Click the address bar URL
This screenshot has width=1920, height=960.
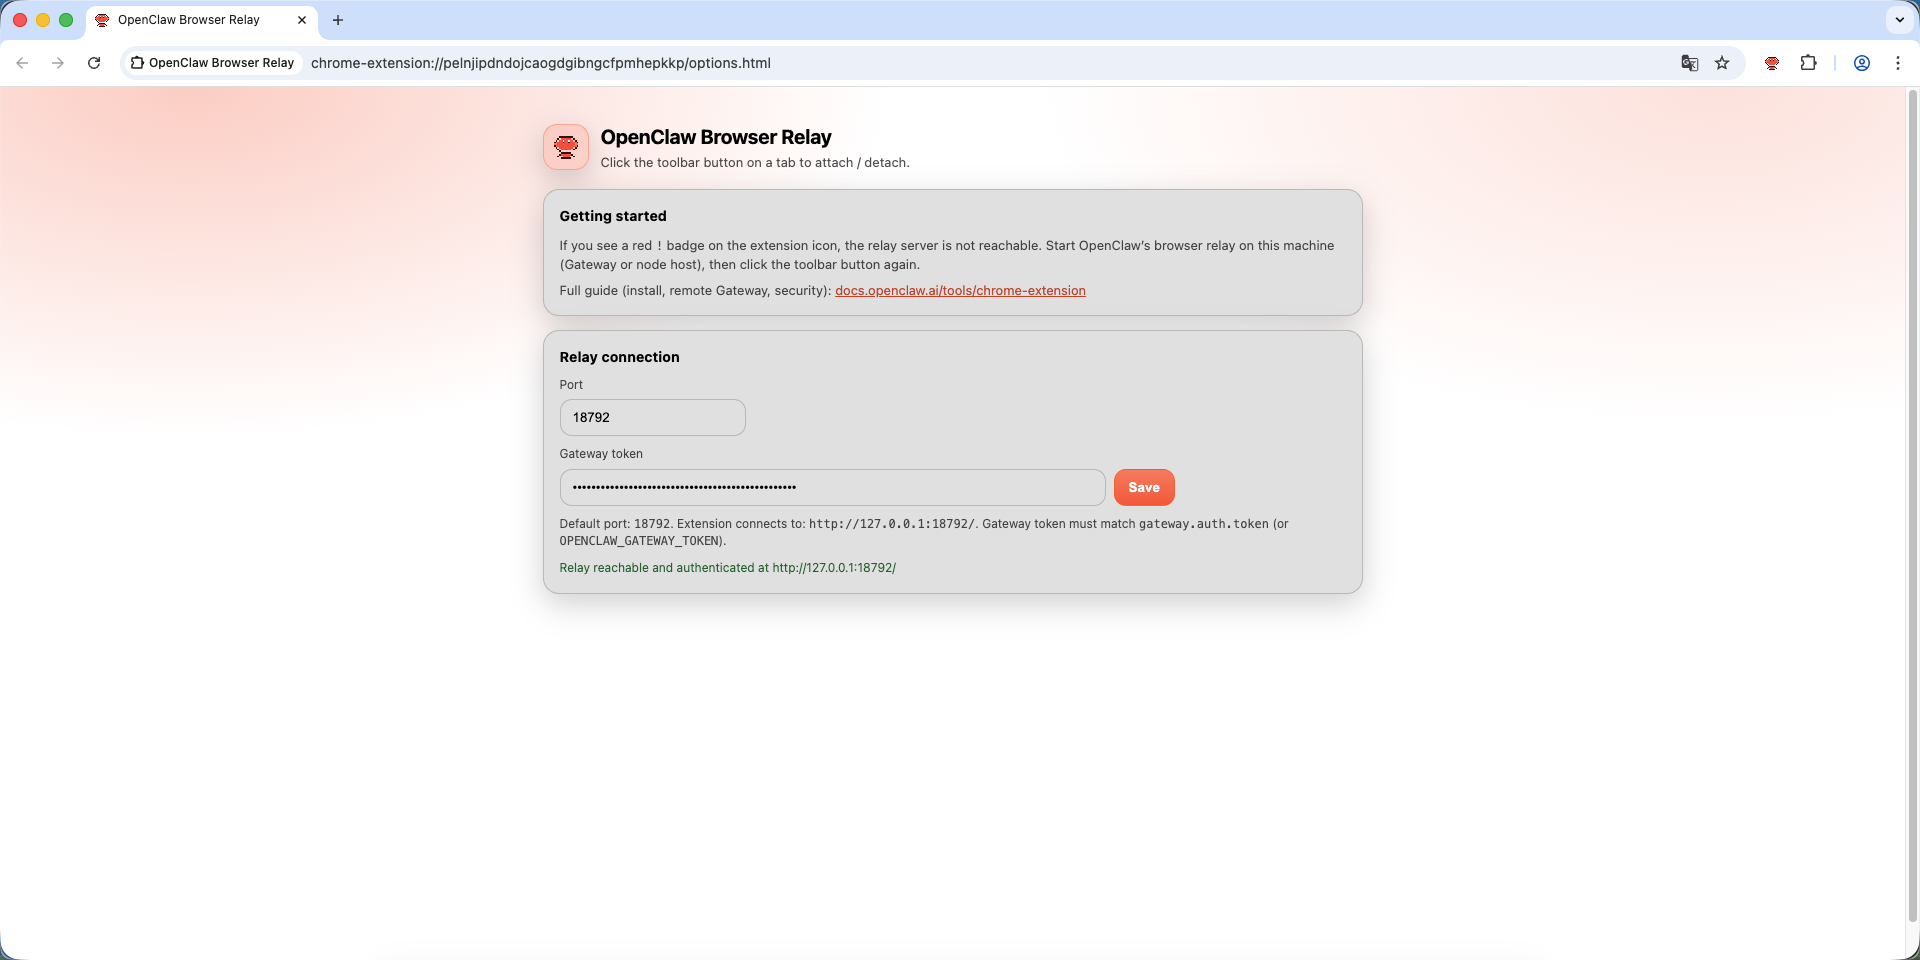(x=541, y=63)
